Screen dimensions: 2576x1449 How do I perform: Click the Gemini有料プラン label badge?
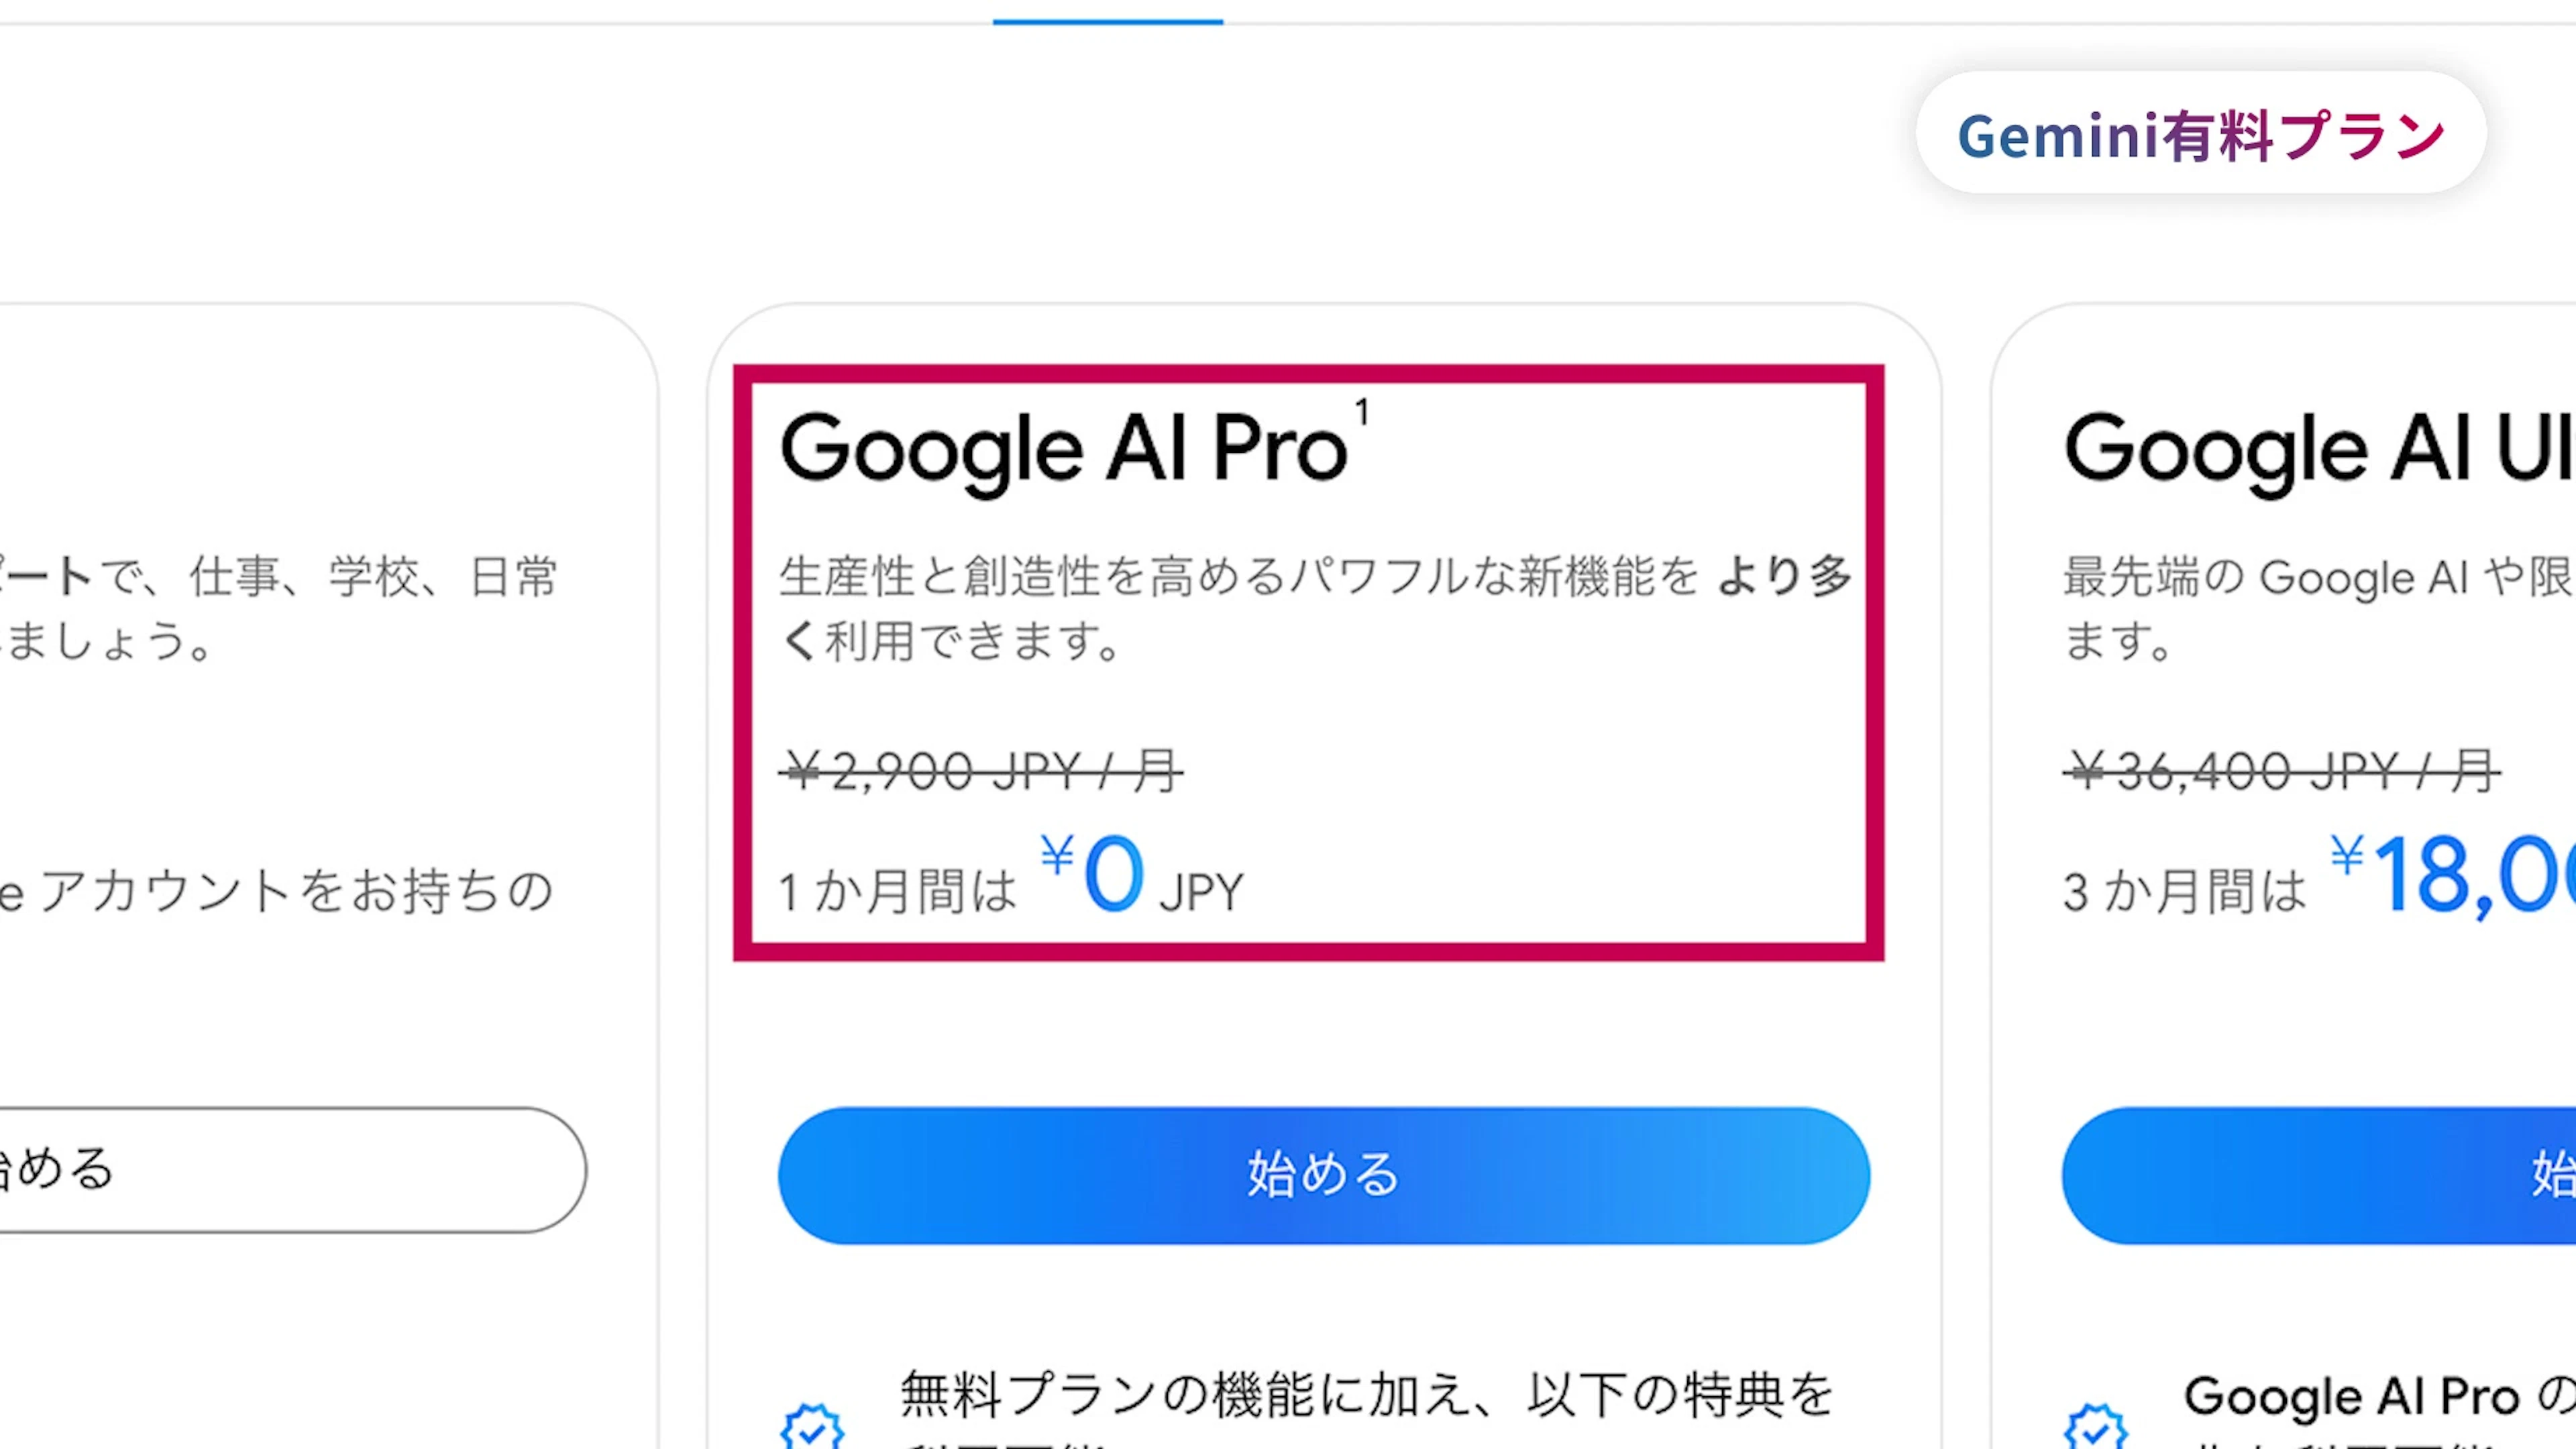pos(2200,134)
